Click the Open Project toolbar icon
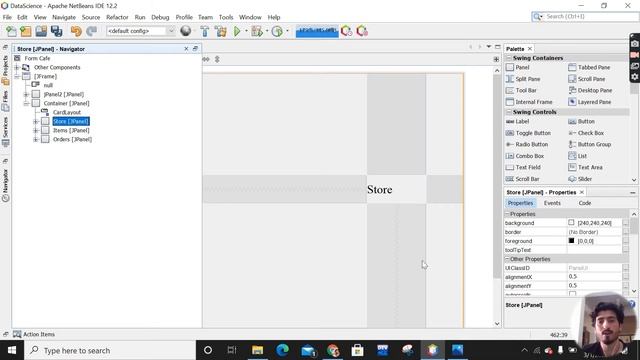Image resolution: width=640 pixels, height=360 pixels. click(41, 31)
